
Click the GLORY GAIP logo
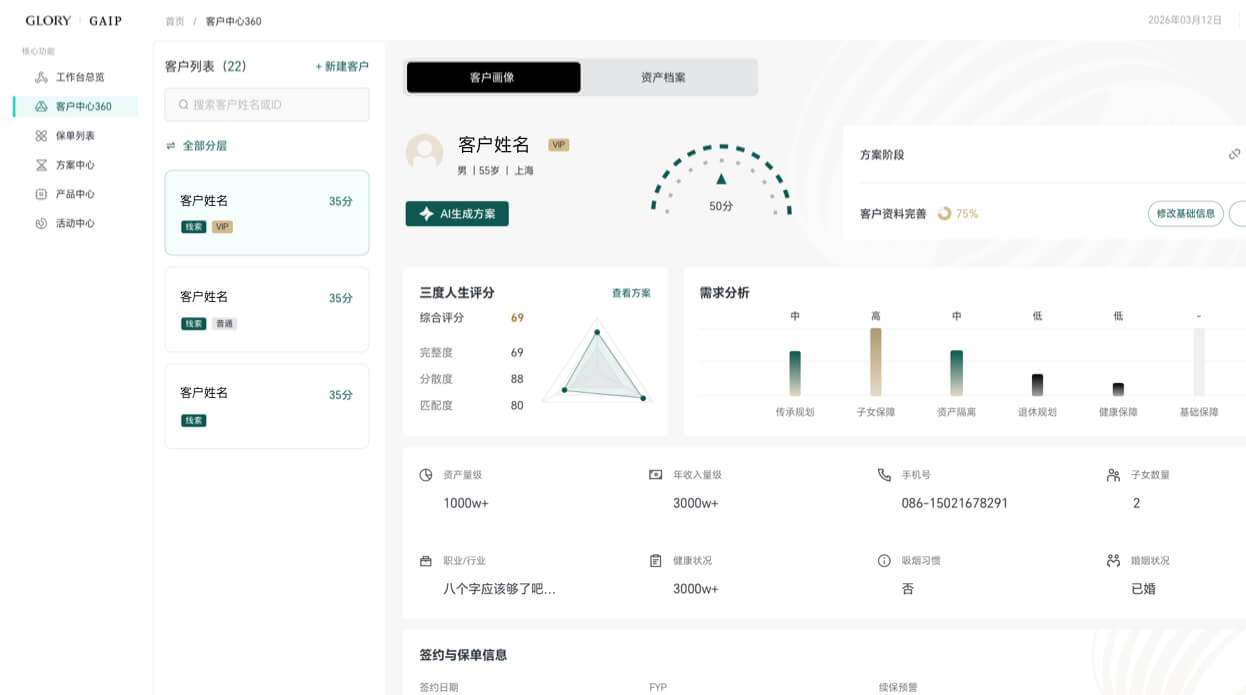coord(73,20)
